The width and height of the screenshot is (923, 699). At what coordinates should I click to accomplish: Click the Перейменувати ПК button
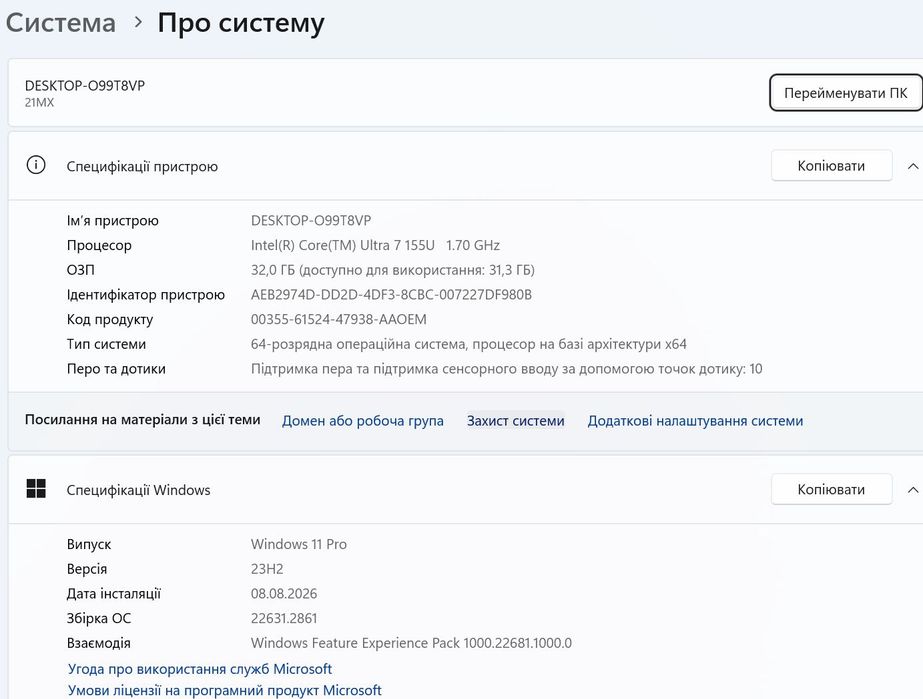click(846, 92)
